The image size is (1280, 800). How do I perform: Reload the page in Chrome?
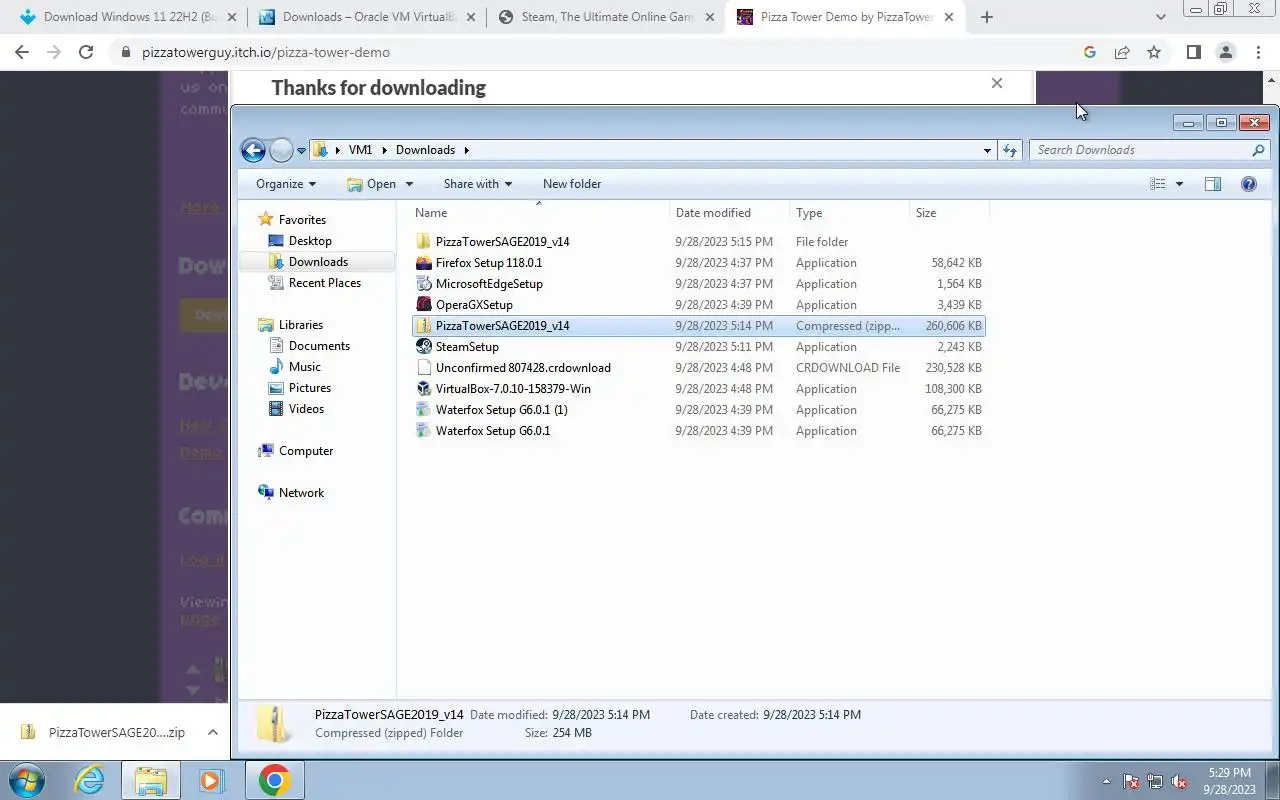tap(86, 52)
